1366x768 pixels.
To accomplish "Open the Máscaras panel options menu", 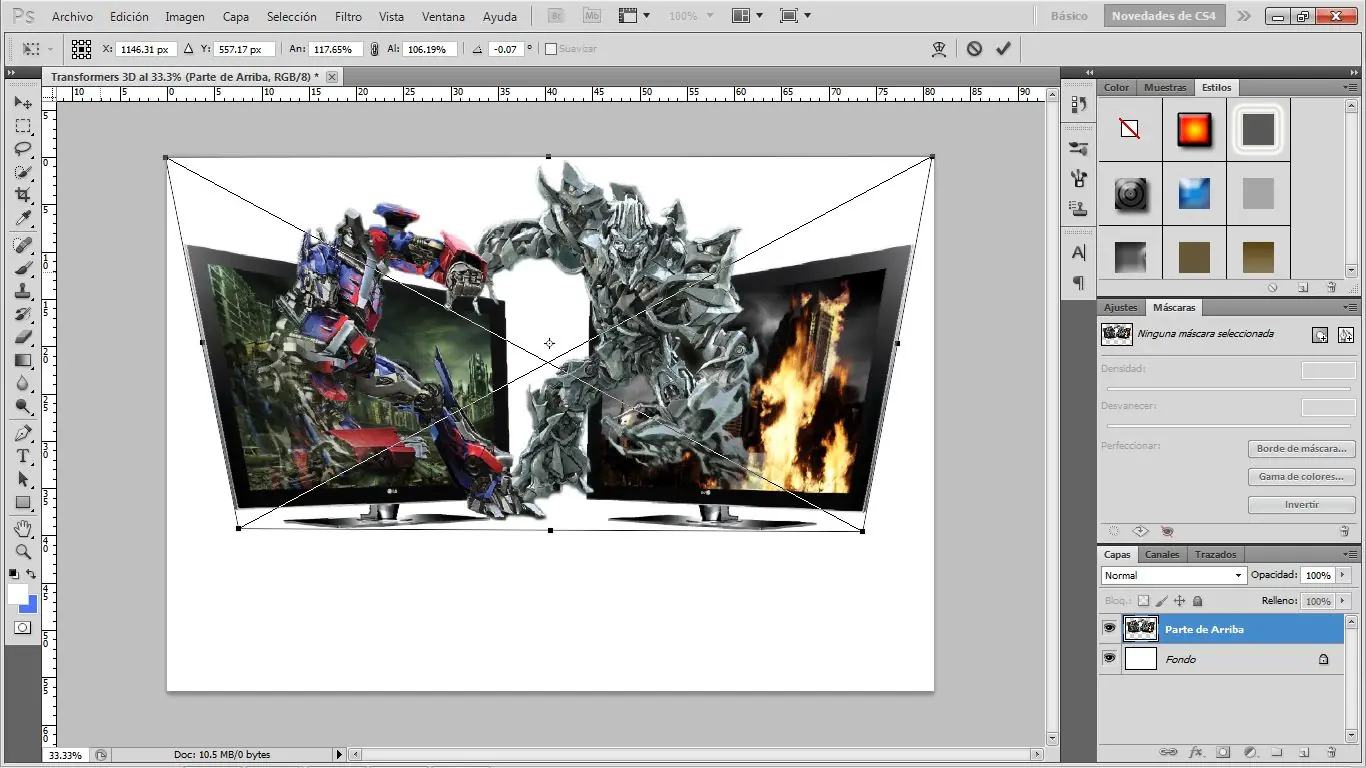I will pos(1350,307).
